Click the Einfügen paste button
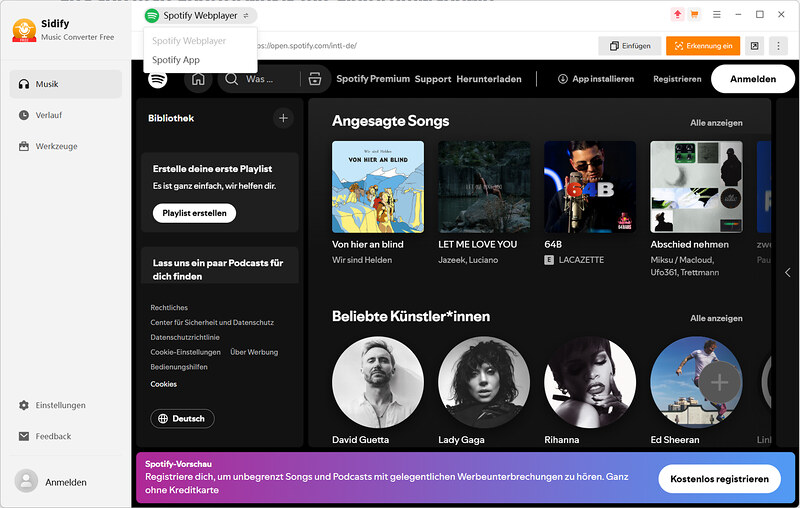 [x=630, y=46]
